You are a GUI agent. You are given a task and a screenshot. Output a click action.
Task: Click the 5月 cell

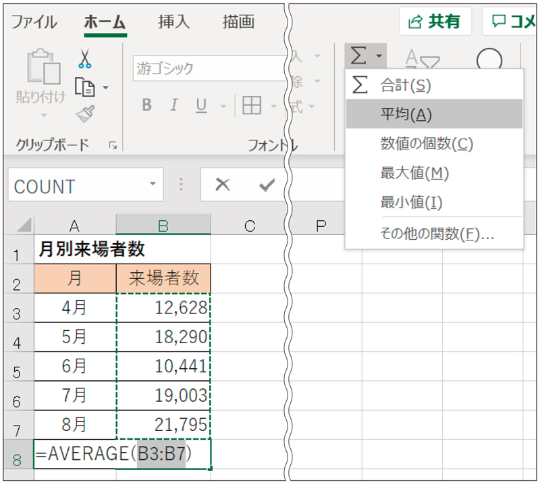pyautogui.click(x=75, y=337)
